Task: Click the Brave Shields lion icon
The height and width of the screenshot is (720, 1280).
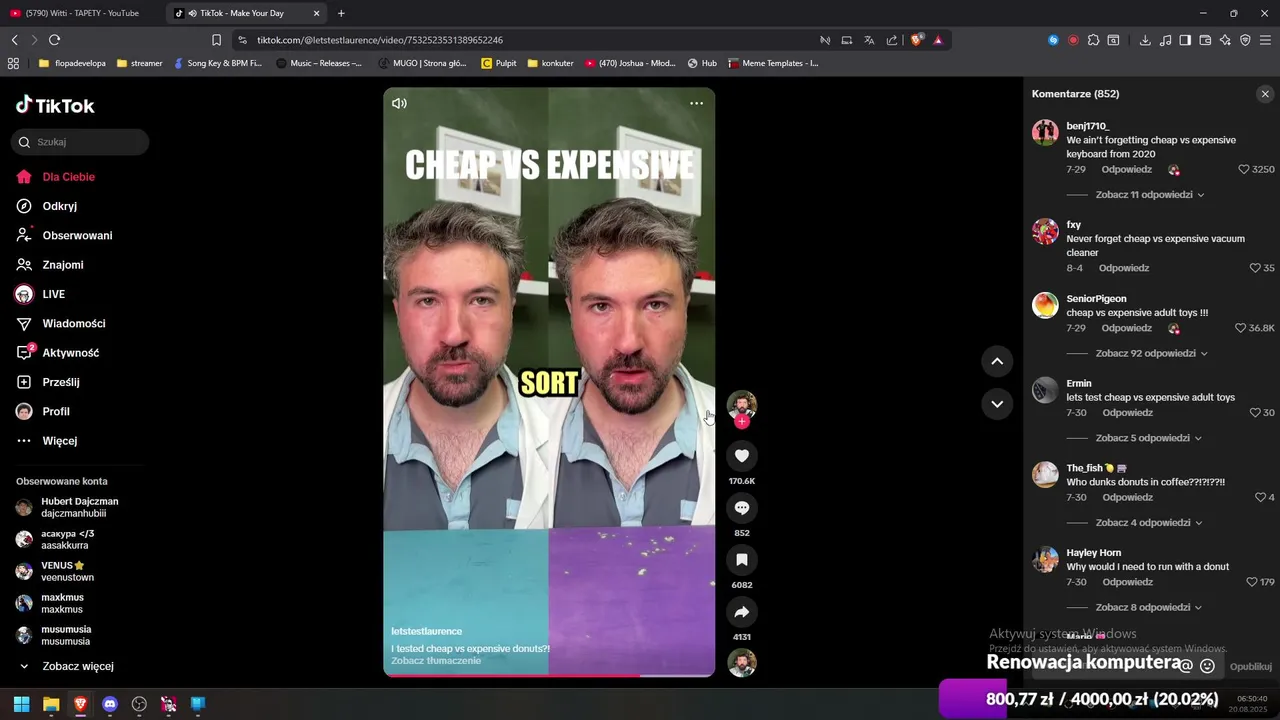Action: [916, 40]
